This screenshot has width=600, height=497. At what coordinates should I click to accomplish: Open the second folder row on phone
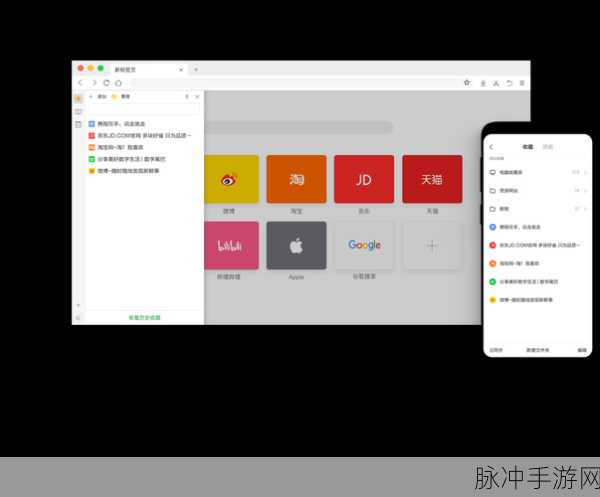pos(538,191)
